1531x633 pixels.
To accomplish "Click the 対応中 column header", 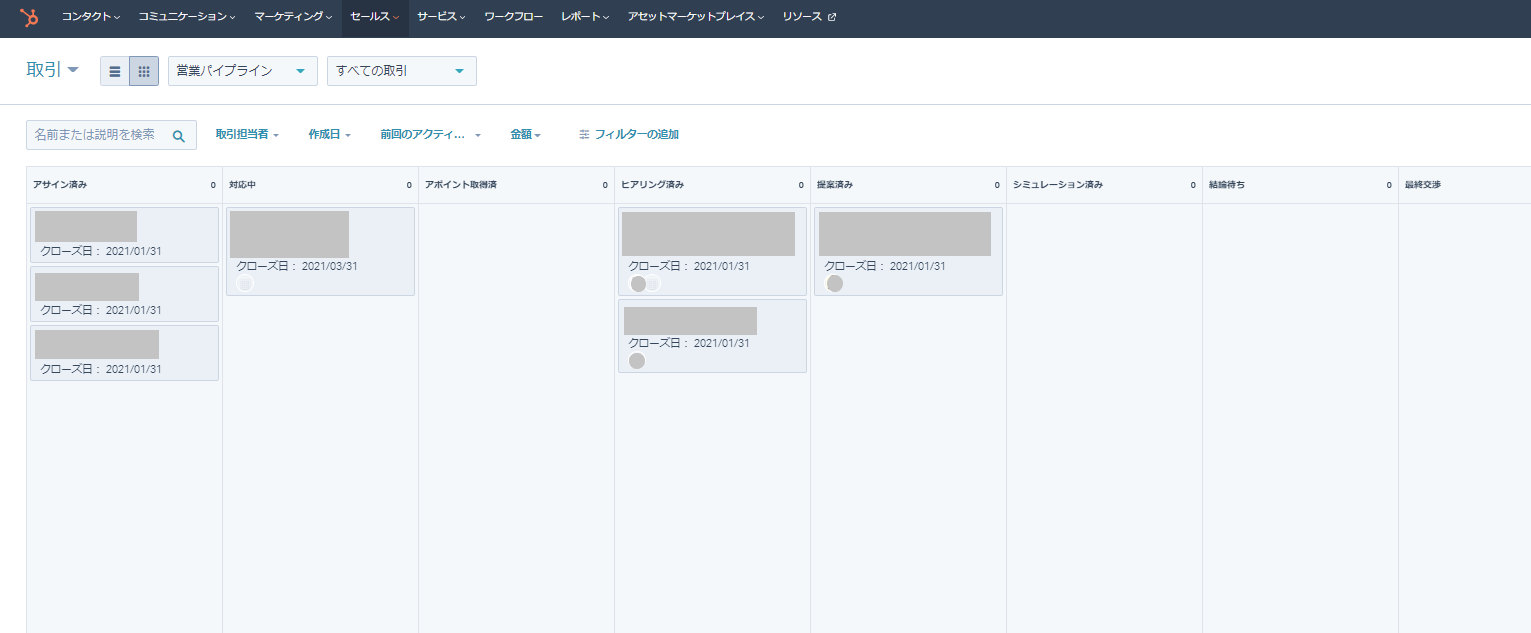I will pyautogui.click(x=320, y=185).
